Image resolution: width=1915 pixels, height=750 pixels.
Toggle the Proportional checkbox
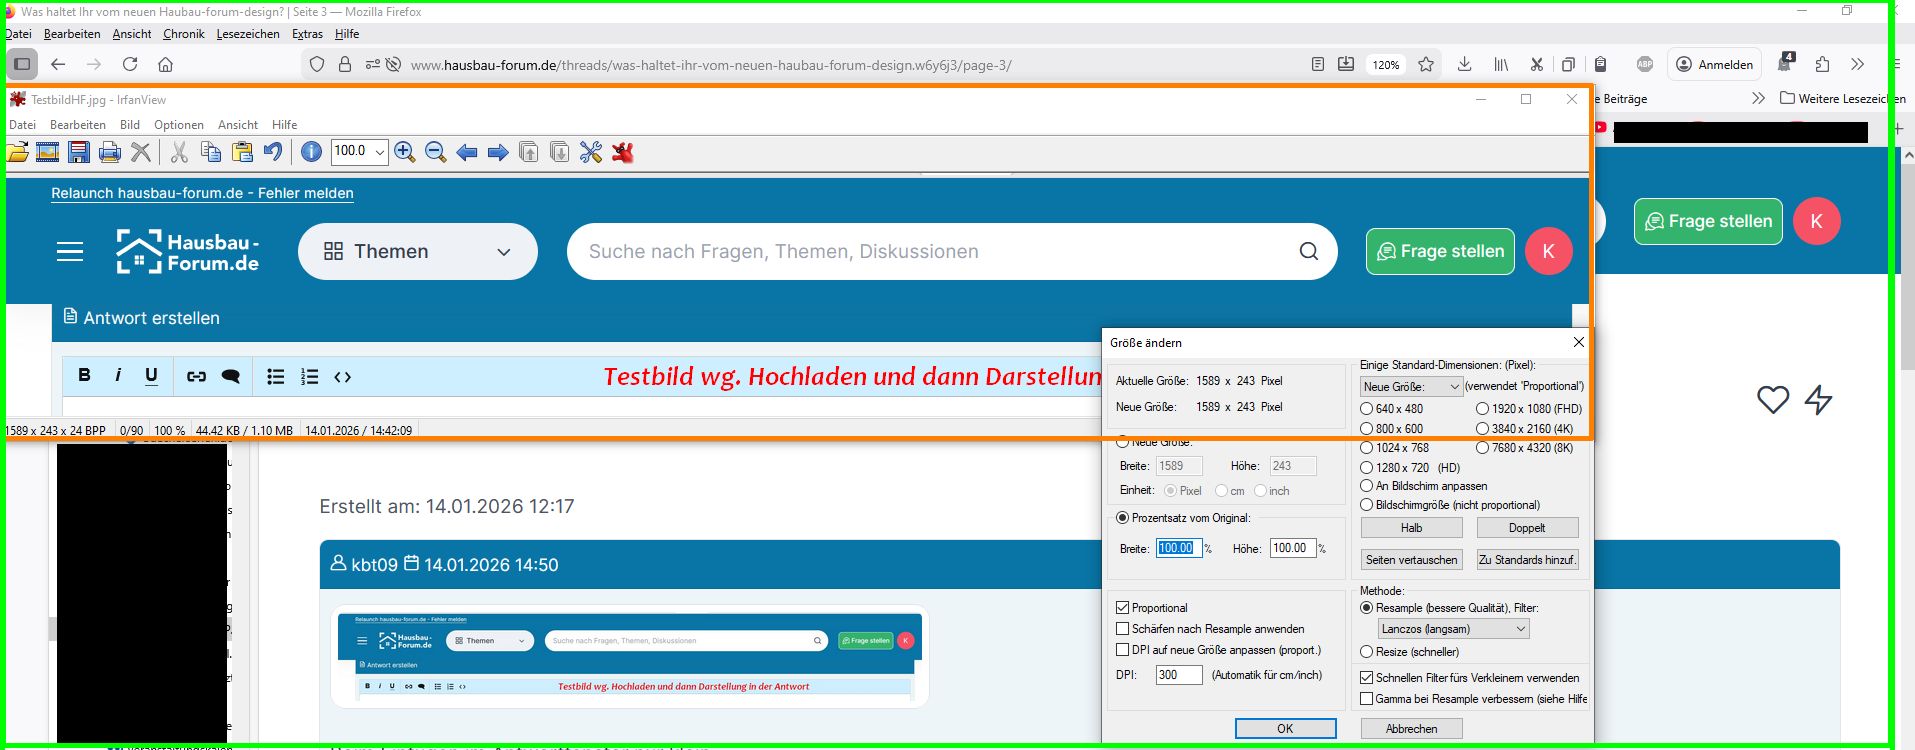[x=1123, y=608]
